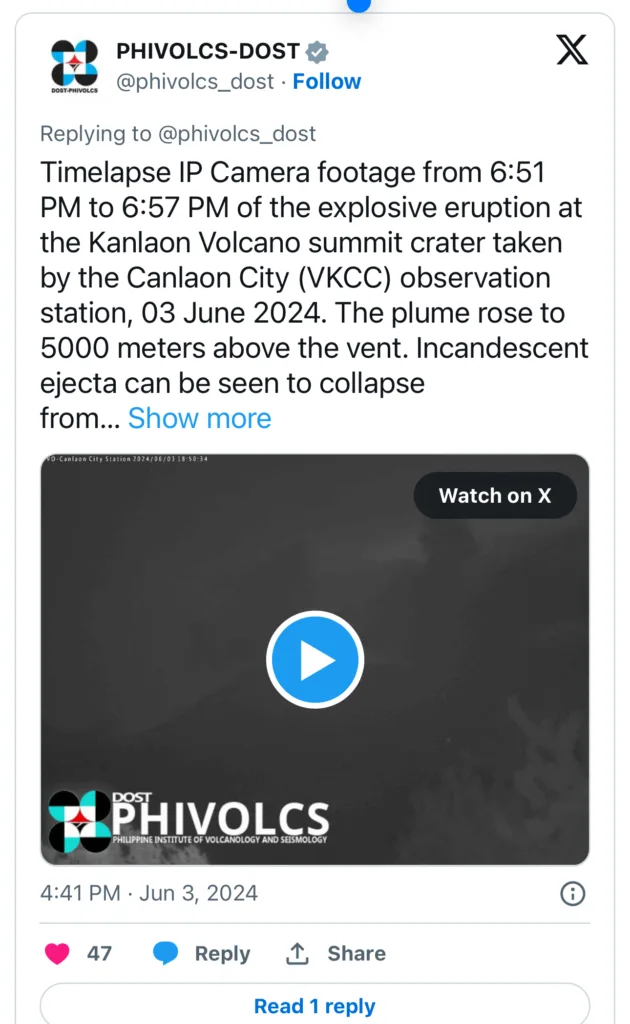630x1024 pixels.
Task: Click the Share text label
Action: 356,953
